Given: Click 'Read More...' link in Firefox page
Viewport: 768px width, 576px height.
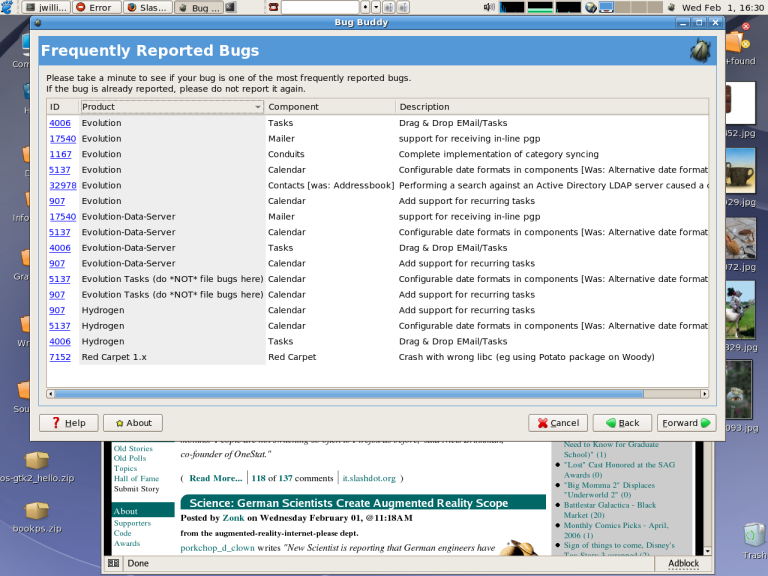Looking at the screenshot, I should (x=216, y=479).
